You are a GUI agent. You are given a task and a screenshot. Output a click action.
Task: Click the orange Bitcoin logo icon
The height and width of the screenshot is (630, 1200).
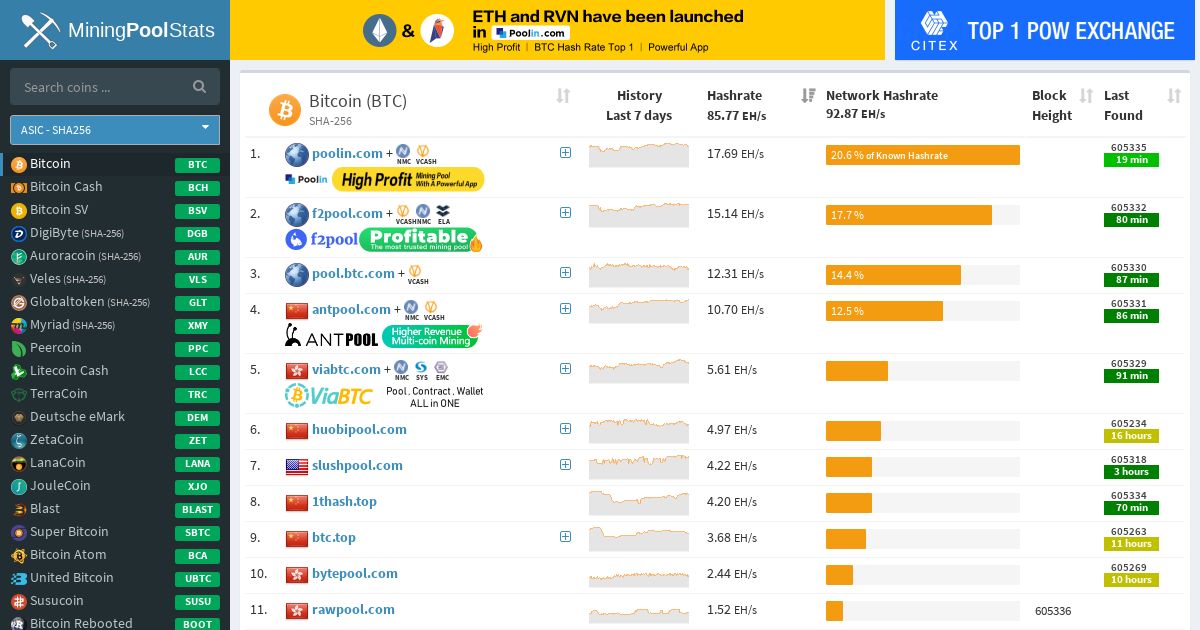(285, 110)
